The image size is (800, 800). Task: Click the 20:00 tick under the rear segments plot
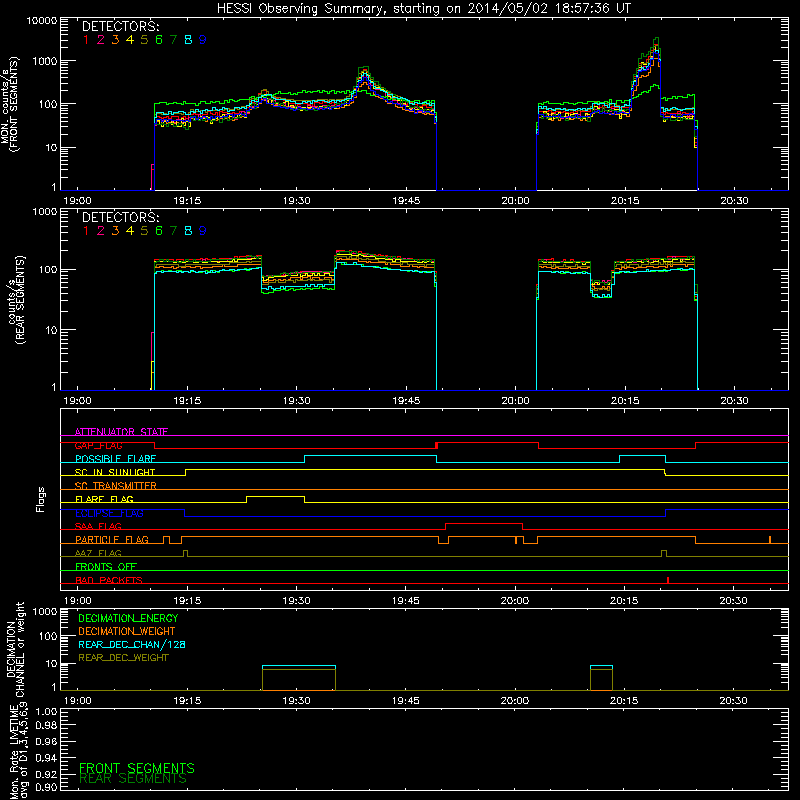[x=515, y=401]
